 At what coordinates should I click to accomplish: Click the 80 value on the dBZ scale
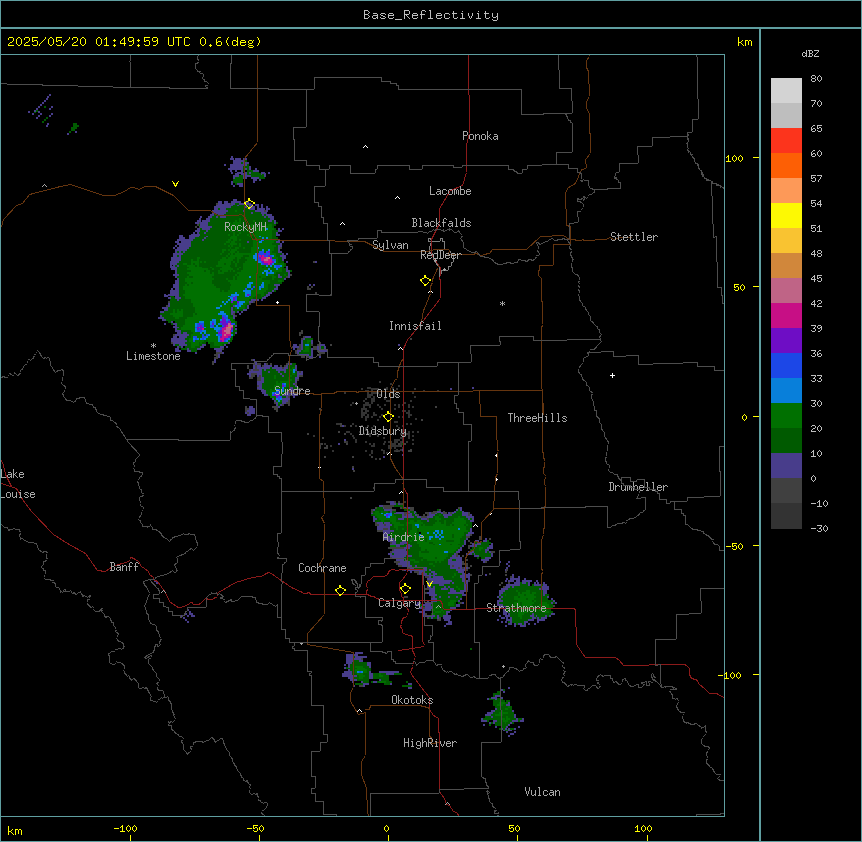[x=816, y=79]
